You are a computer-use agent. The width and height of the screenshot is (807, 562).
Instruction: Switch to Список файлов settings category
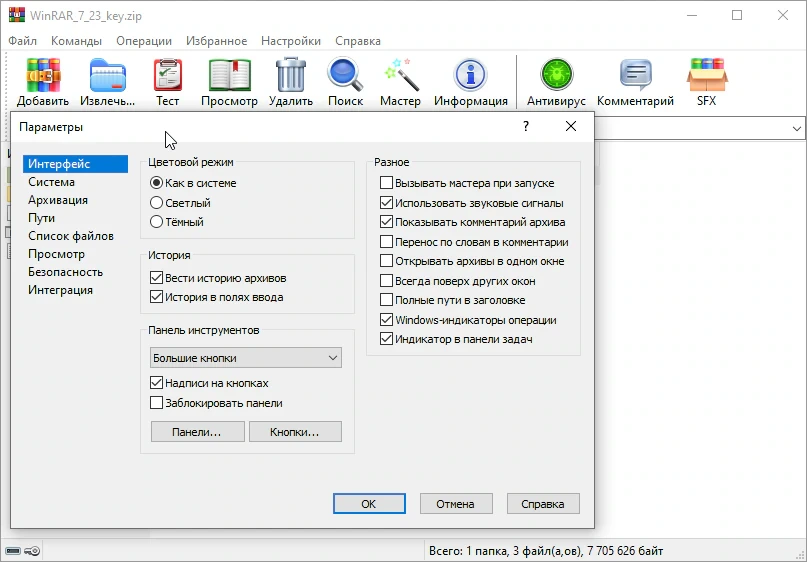tap(71, 236)
